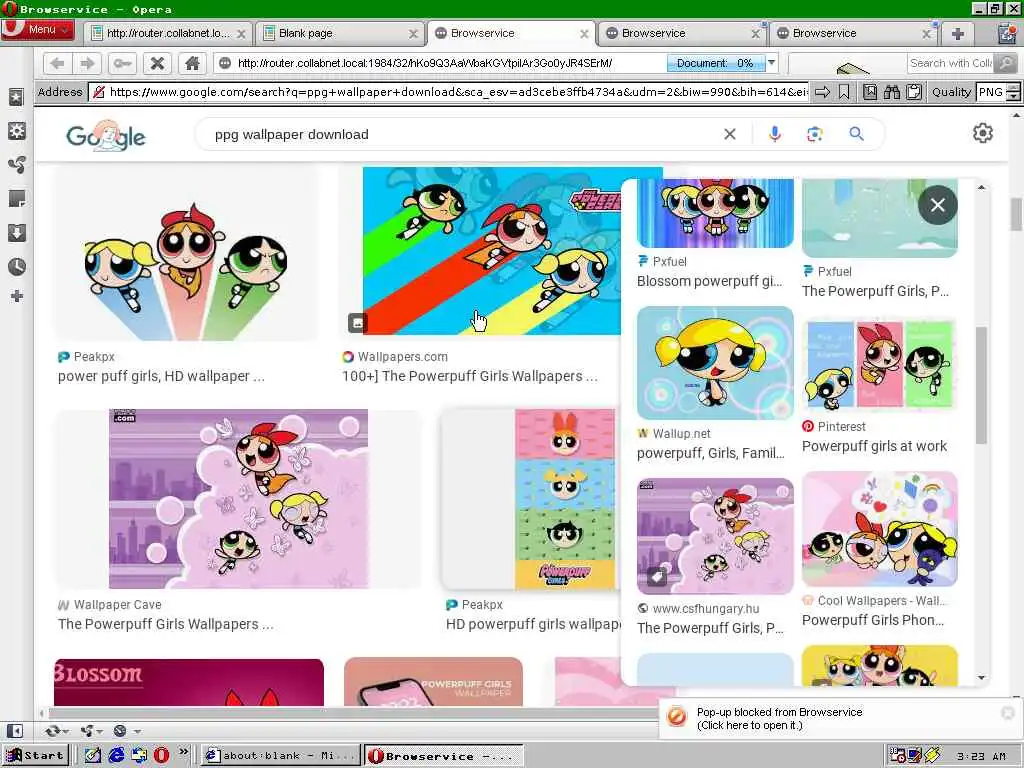Click the Browservice find binoculars icon

(x=891, y=92)
